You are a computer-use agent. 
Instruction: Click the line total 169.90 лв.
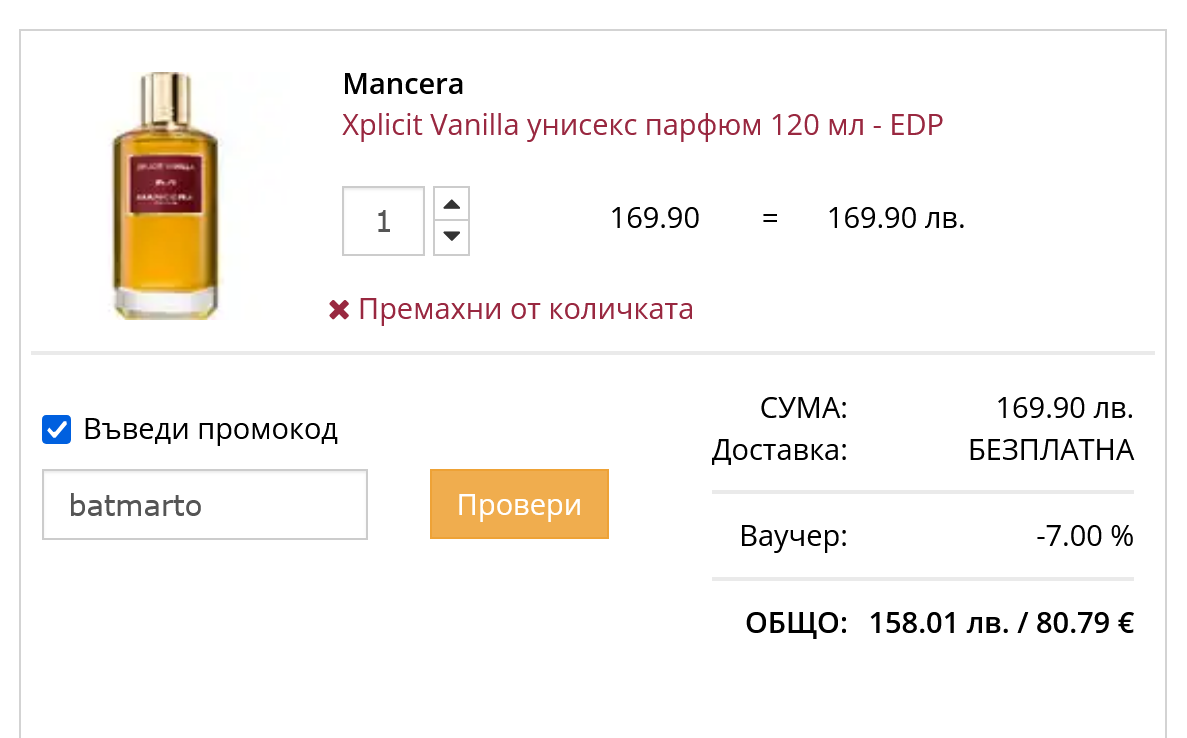(x=896, y=218)
